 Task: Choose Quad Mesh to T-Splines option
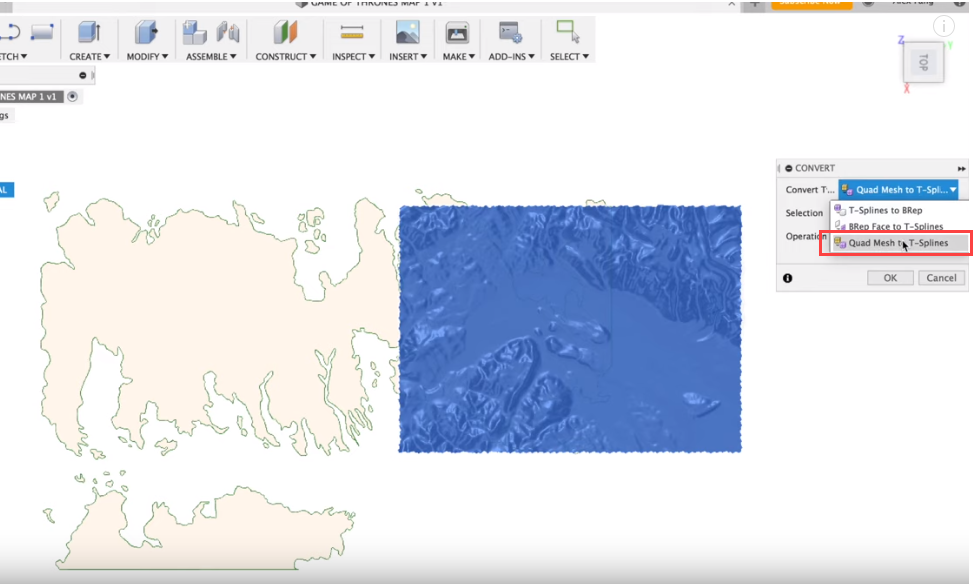tap(899, 243)
